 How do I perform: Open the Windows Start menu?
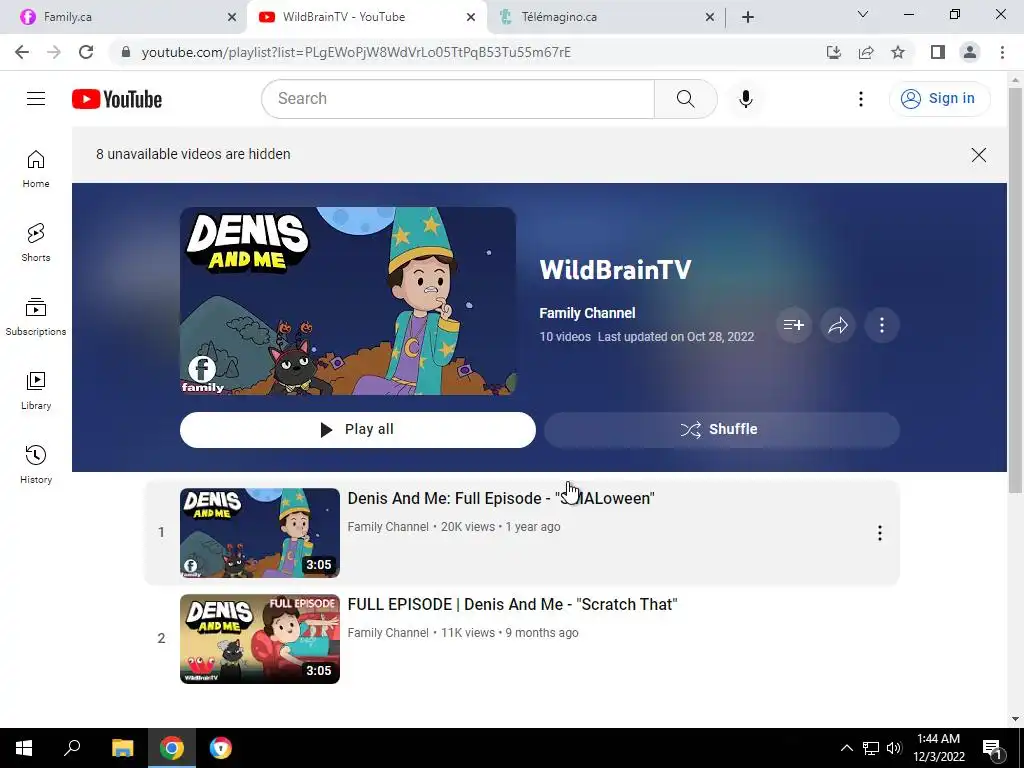24,748
